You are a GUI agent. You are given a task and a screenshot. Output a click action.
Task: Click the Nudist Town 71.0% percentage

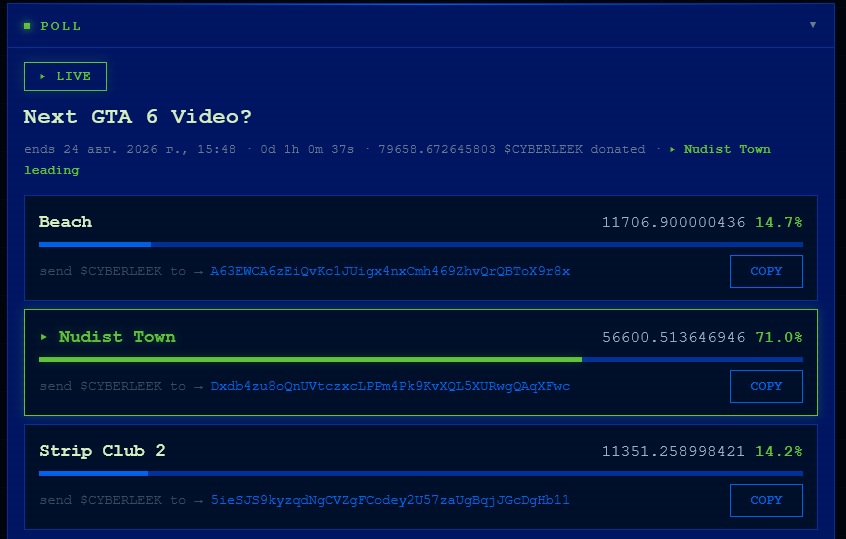pyautogui.click(x=779, y=337)
